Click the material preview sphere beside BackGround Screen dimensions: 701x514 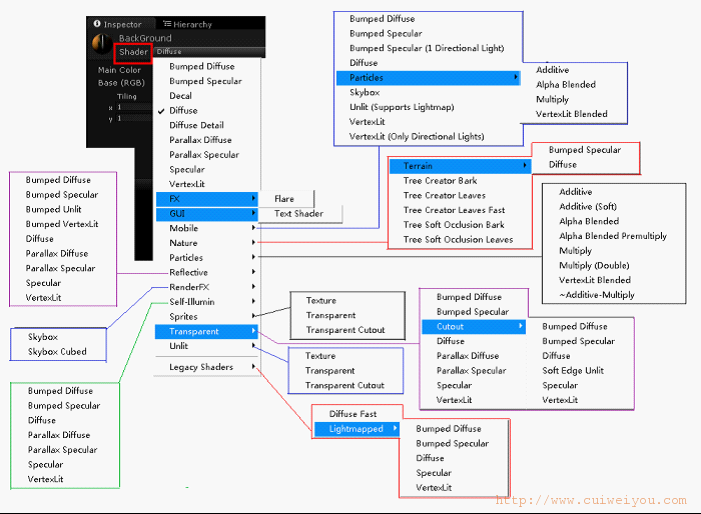(x=102, y=44)
